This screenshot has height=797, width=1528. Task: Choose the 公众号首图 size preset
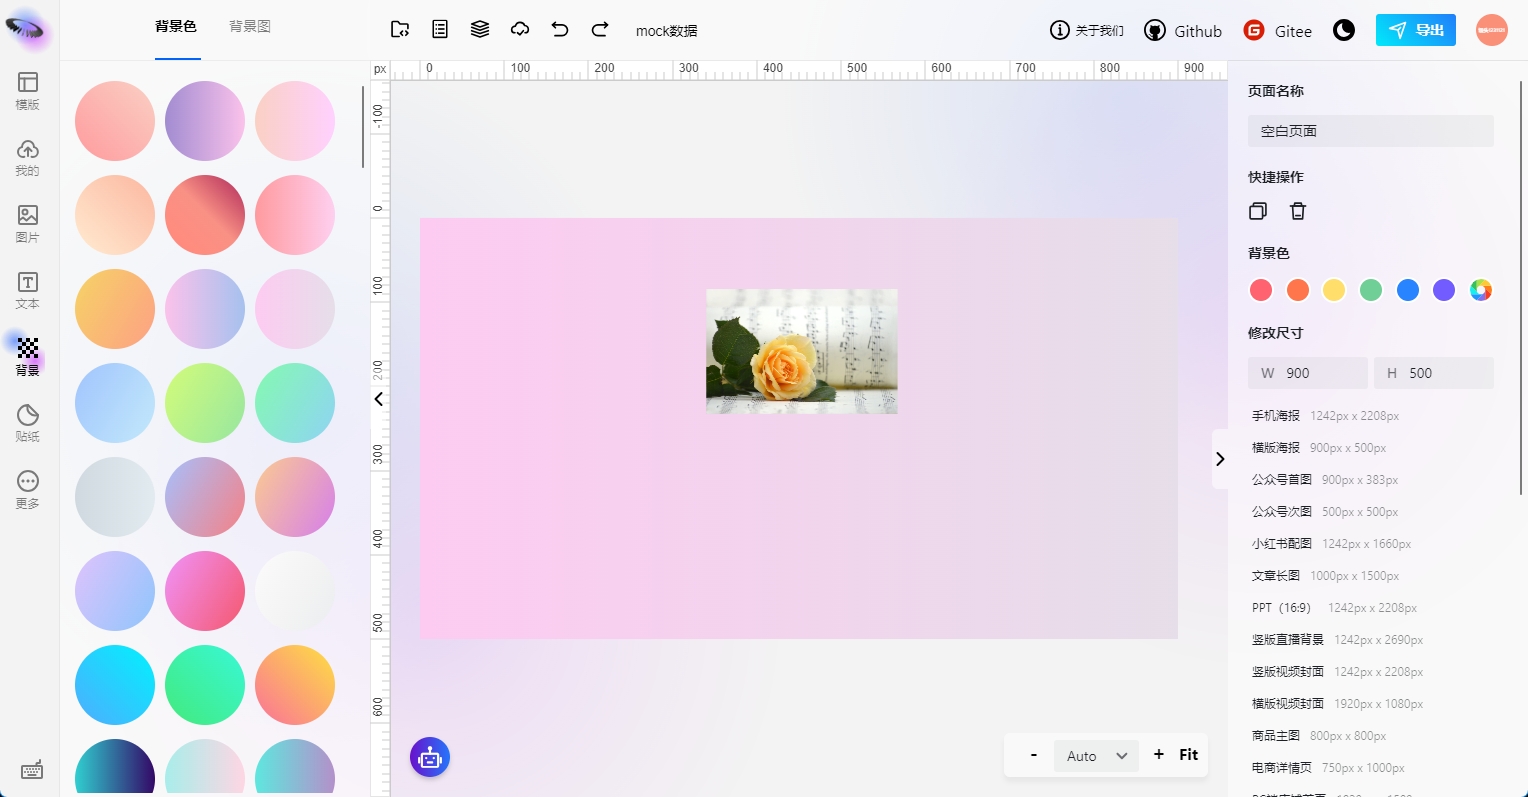[x=1325, y=480]
